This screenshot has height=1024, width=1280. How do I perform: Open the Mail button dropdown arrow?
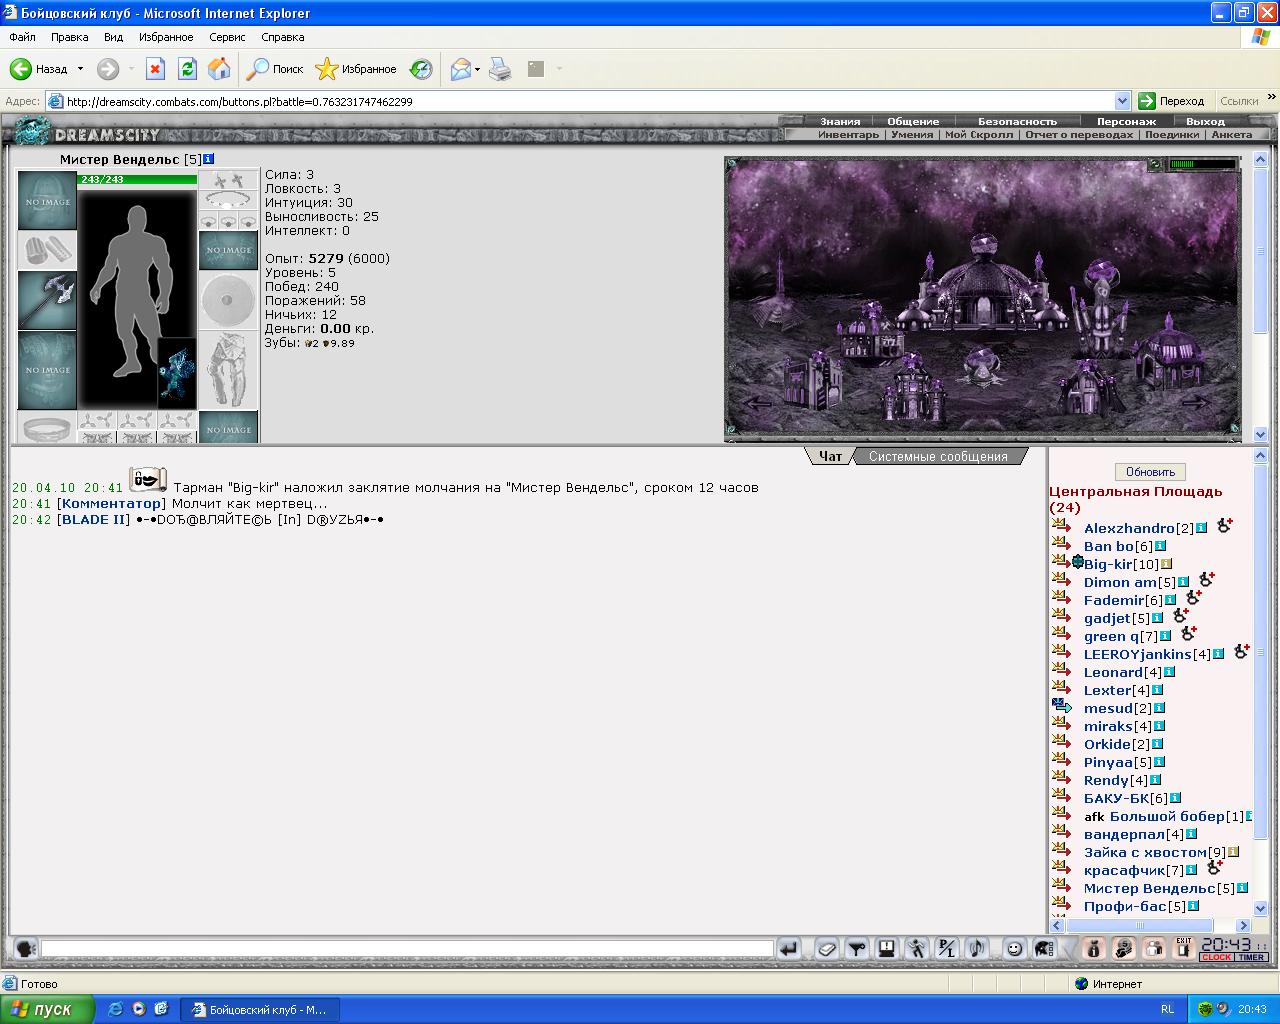(478, 69)
